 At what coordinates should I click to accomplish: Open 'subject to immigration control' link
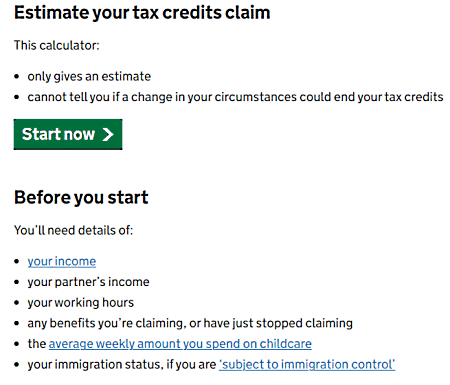307,364
